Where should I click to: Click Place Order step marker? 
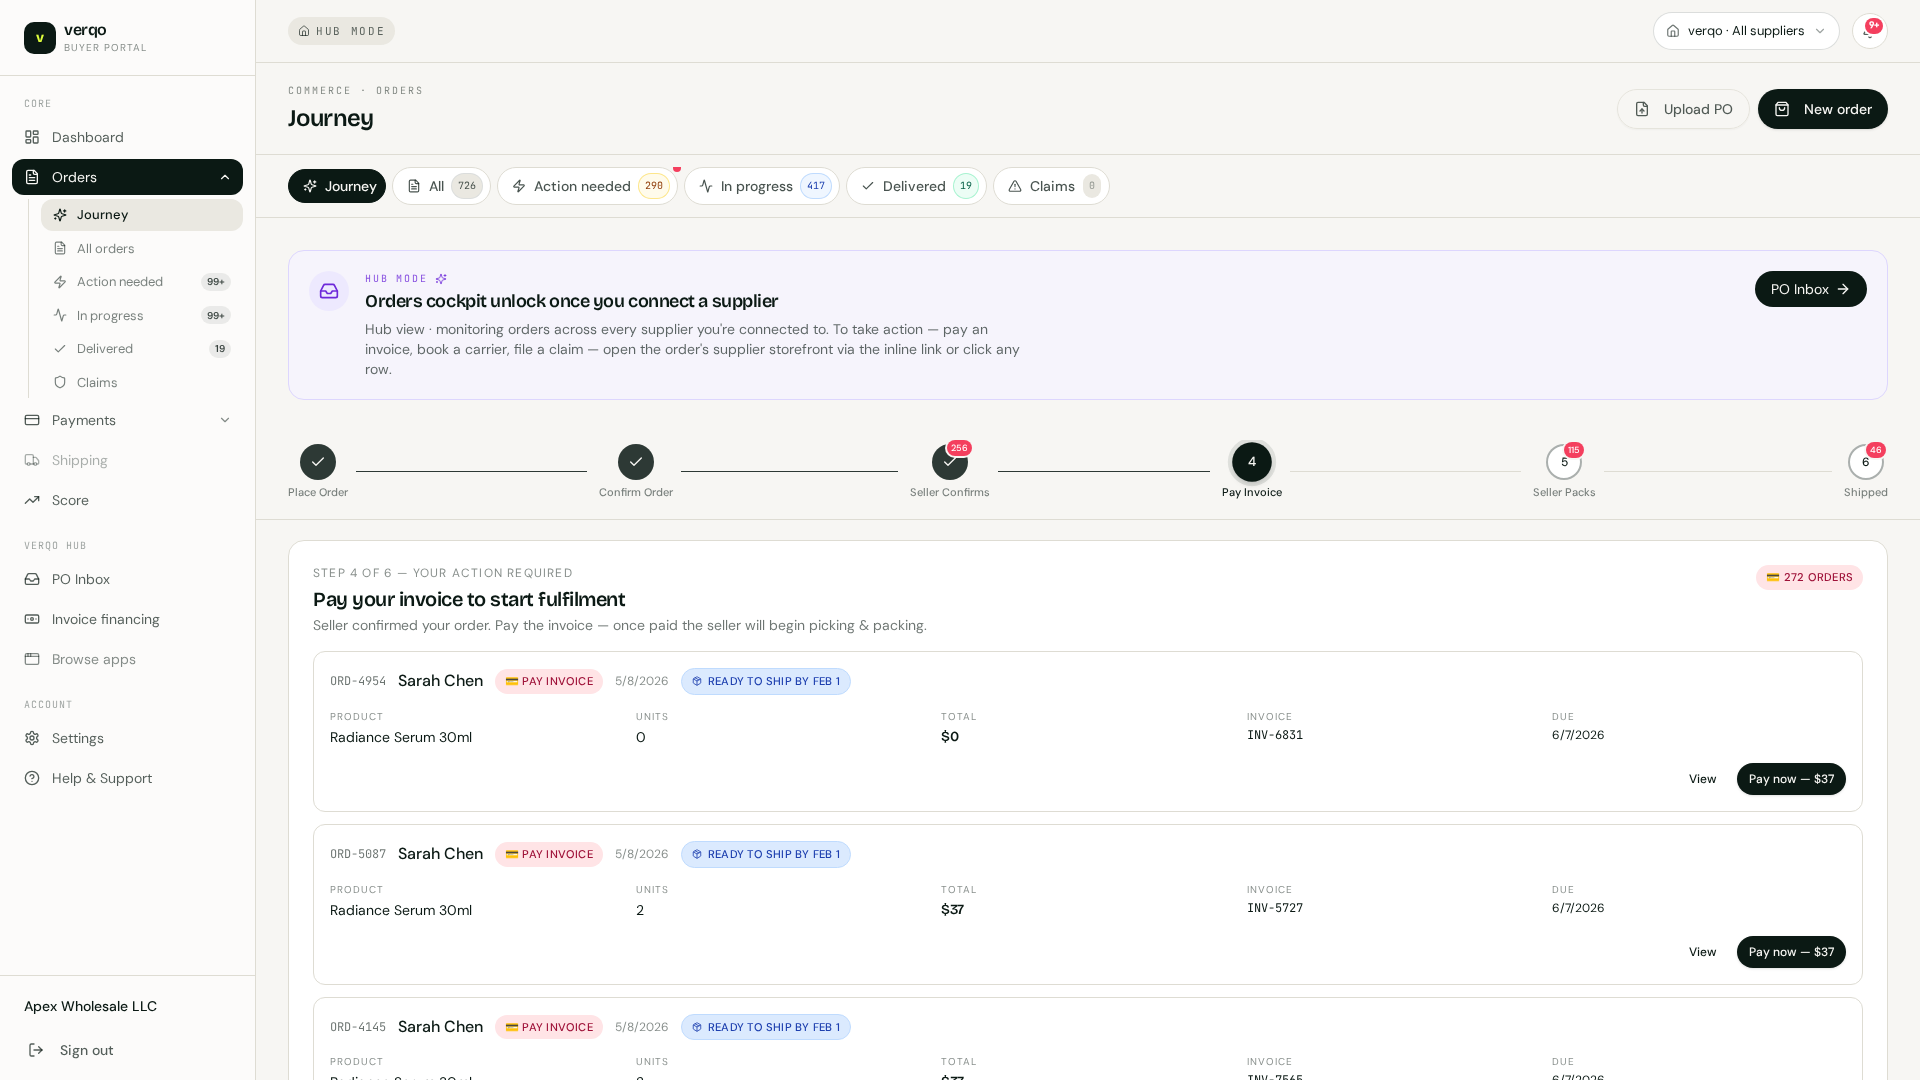point(318,462)
